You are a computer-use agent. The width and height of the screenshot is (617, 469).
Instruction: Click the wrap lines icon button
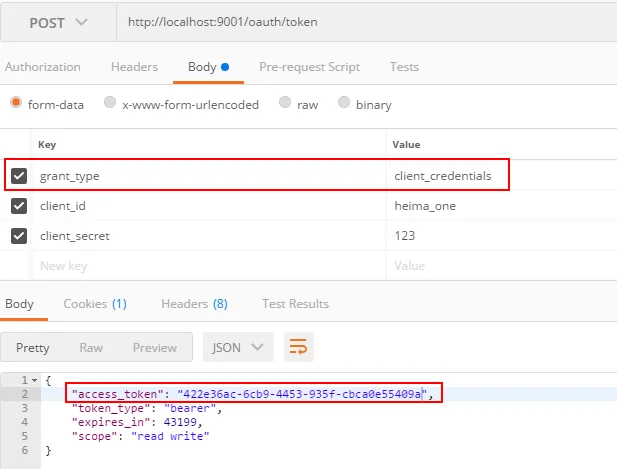tap(298, 348)
